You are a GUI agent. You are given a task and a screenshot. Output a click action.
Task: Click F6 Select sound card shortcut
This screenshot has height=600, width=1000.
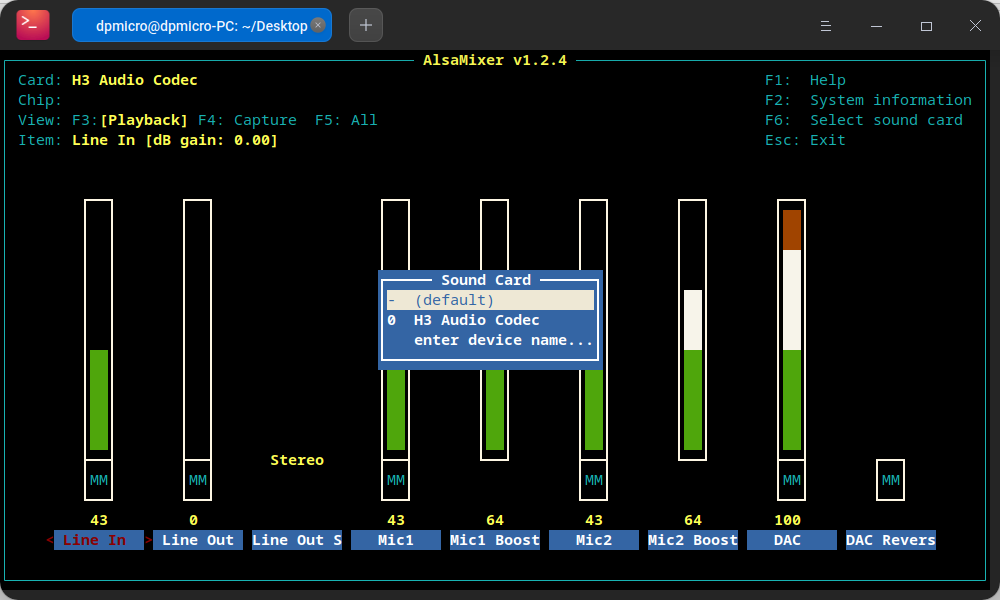[864, 120]
